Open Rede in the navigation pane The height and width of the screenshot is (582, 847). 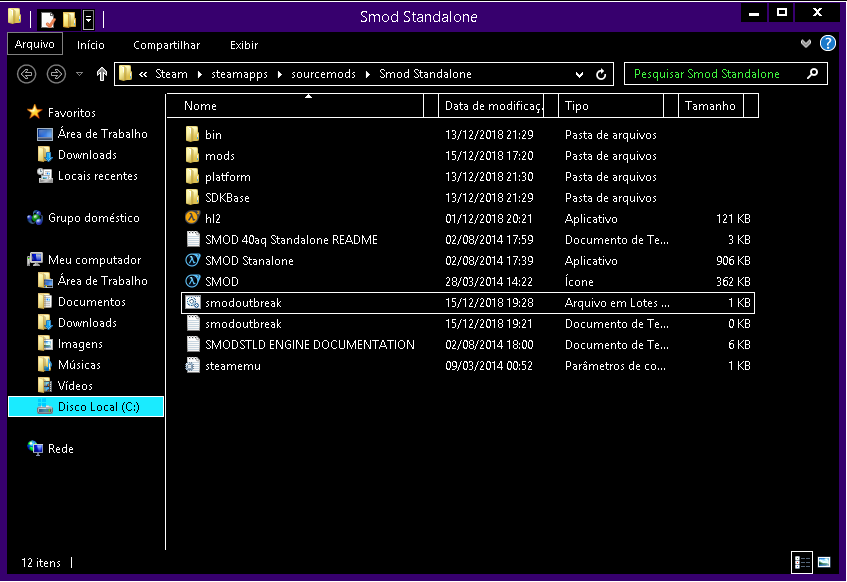click(x=60, y=449)
